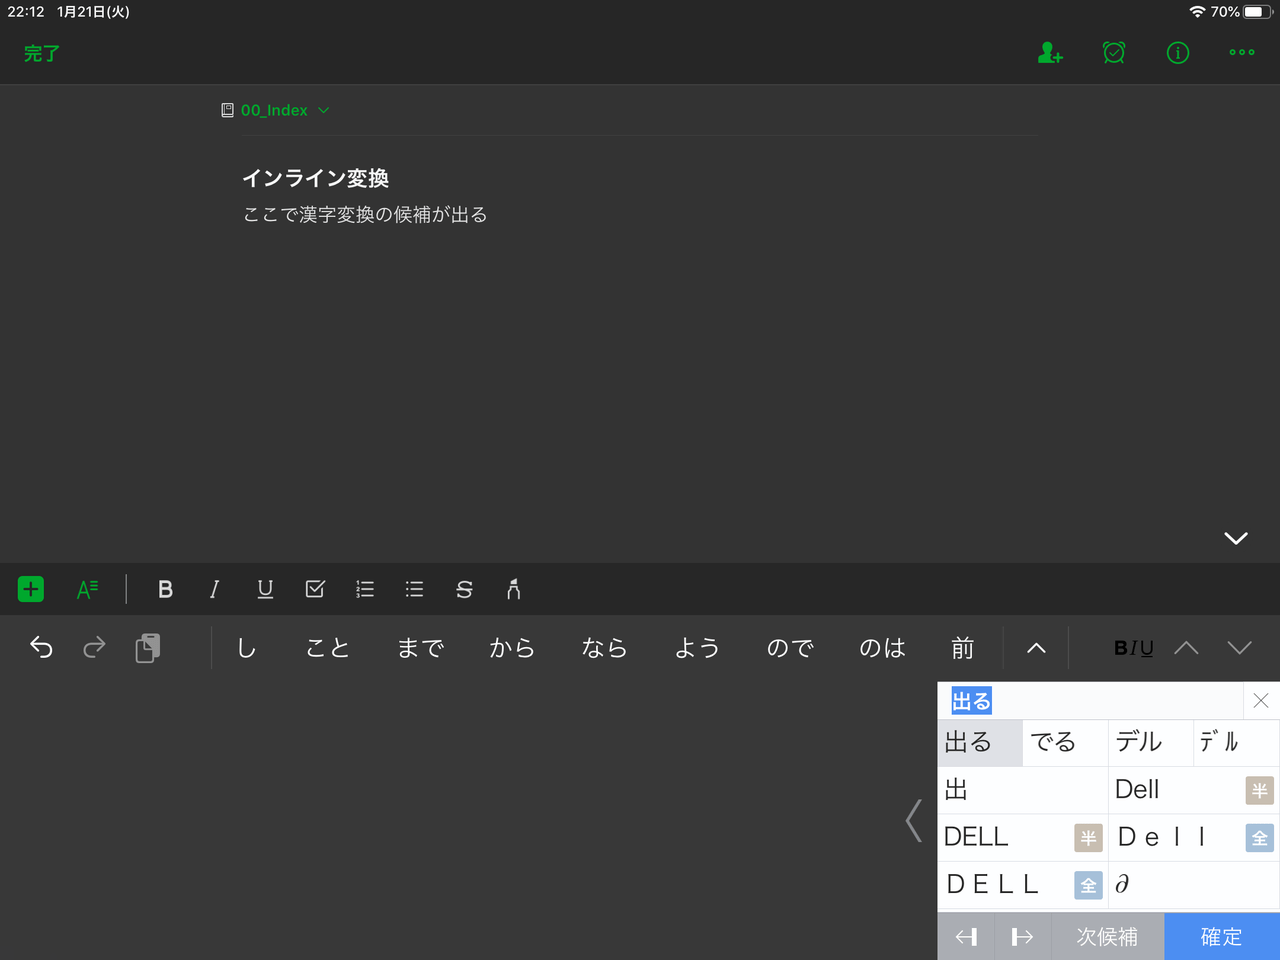Open the three-dots more options menu
The image size is (1280, 960).
coord(1242,53)
